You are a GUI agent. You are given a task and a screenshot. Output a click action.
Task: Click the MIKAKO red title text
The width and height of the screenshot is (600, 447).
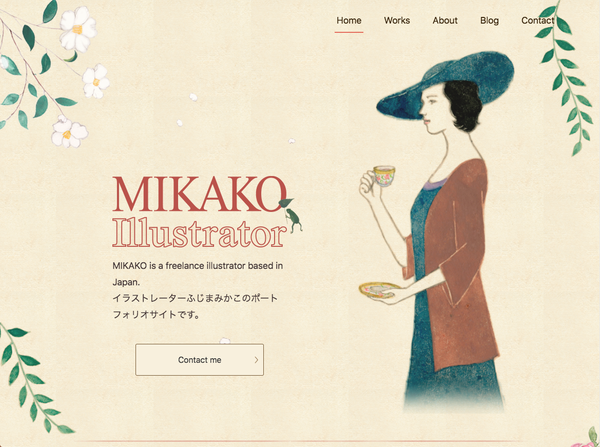[199, 194]
